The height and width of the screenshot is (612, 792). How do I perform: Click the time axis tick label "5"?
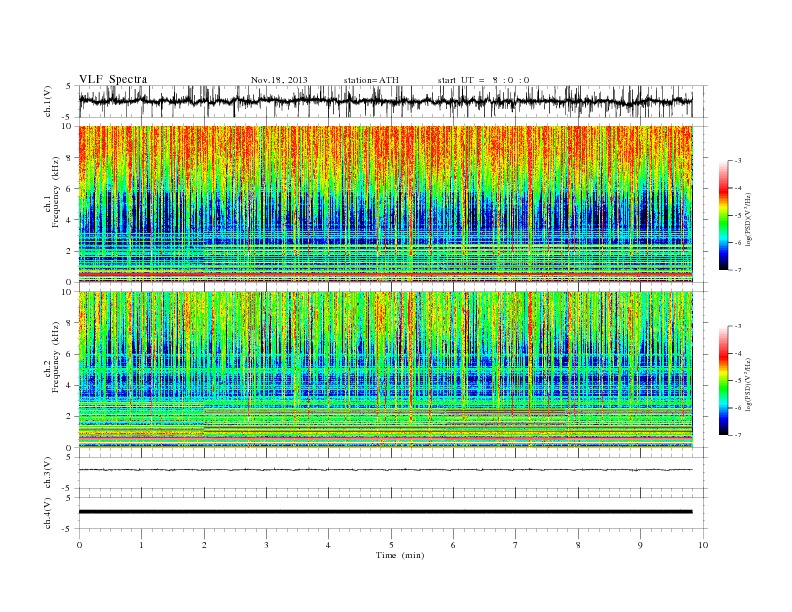click(x=391, y=545)
